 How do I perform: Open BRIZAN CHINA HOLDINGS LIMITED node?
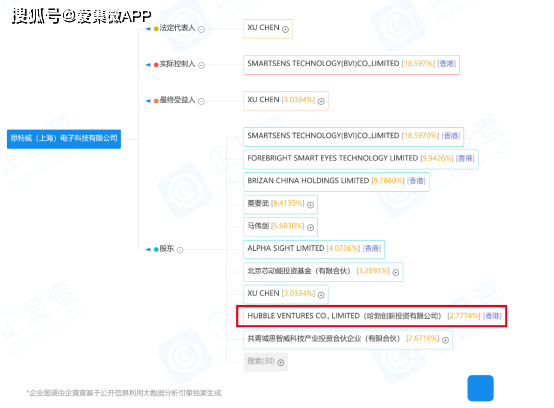[337, 182]
